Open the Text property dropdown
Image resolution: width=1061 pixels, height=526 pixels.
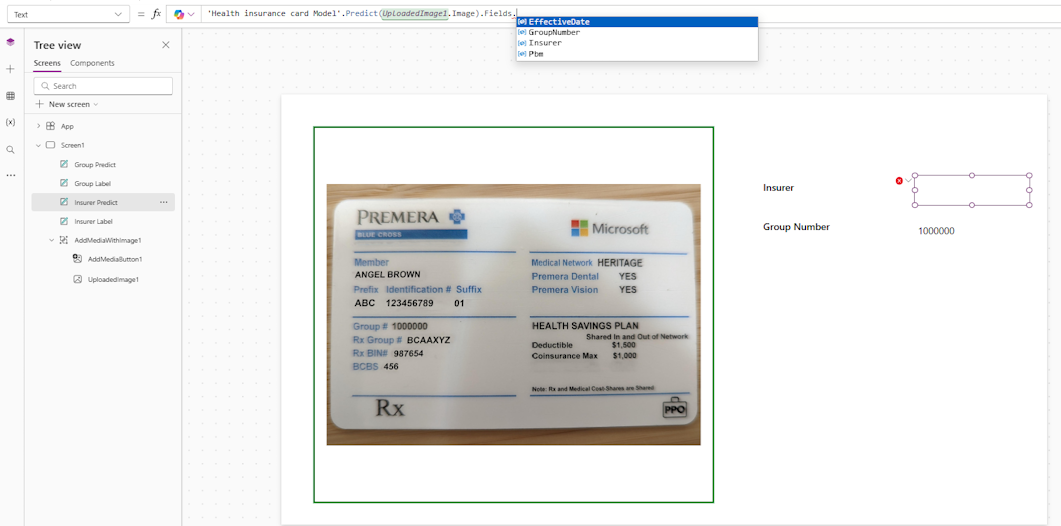coord(68,14)
